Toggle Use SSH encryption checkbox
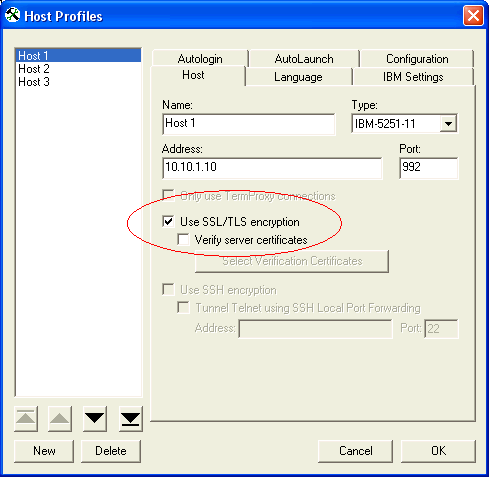Viewport: 489px width, 477px height. click(x=168, y=289)
